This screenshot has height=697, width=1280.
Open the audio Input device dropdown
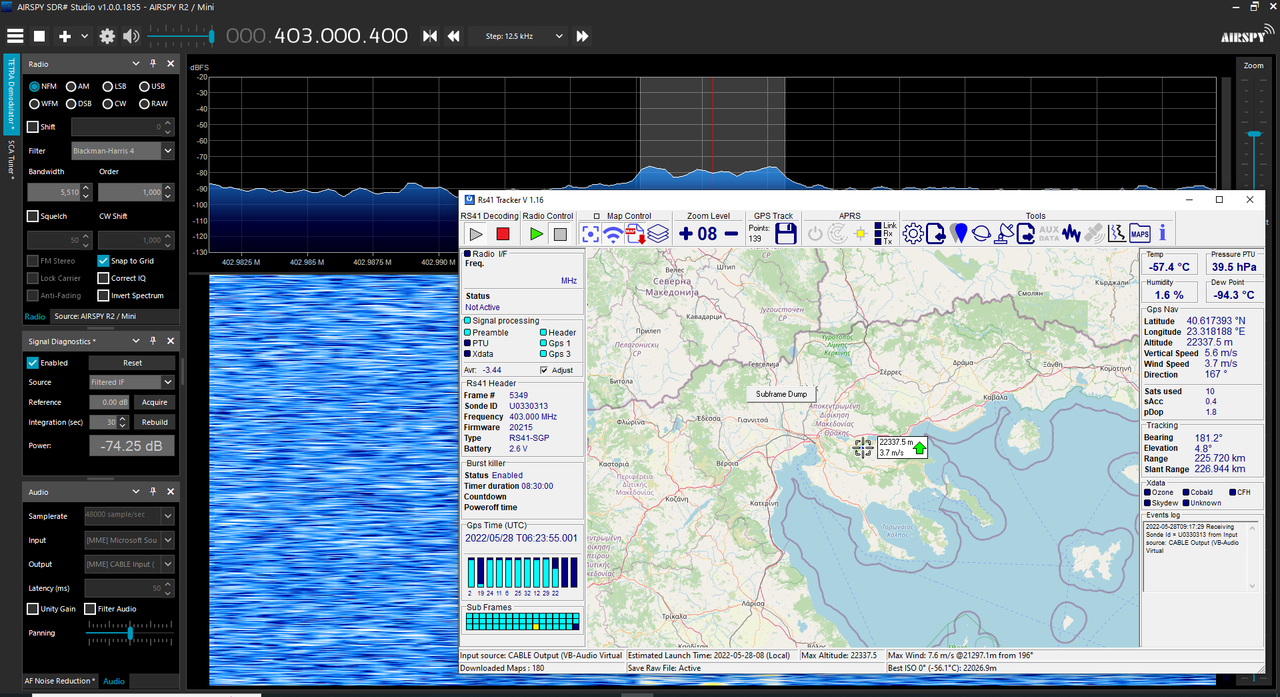pos(129,540)
